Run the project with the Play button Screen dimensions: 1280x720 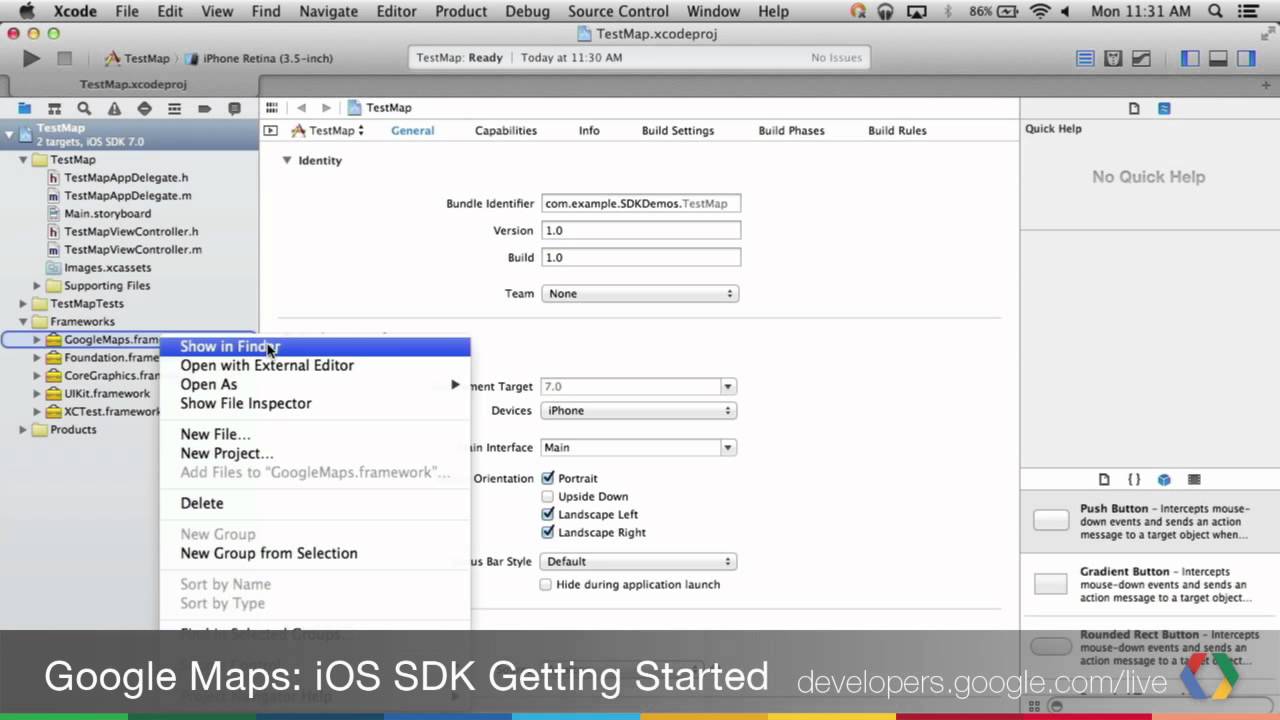(31, 58)
